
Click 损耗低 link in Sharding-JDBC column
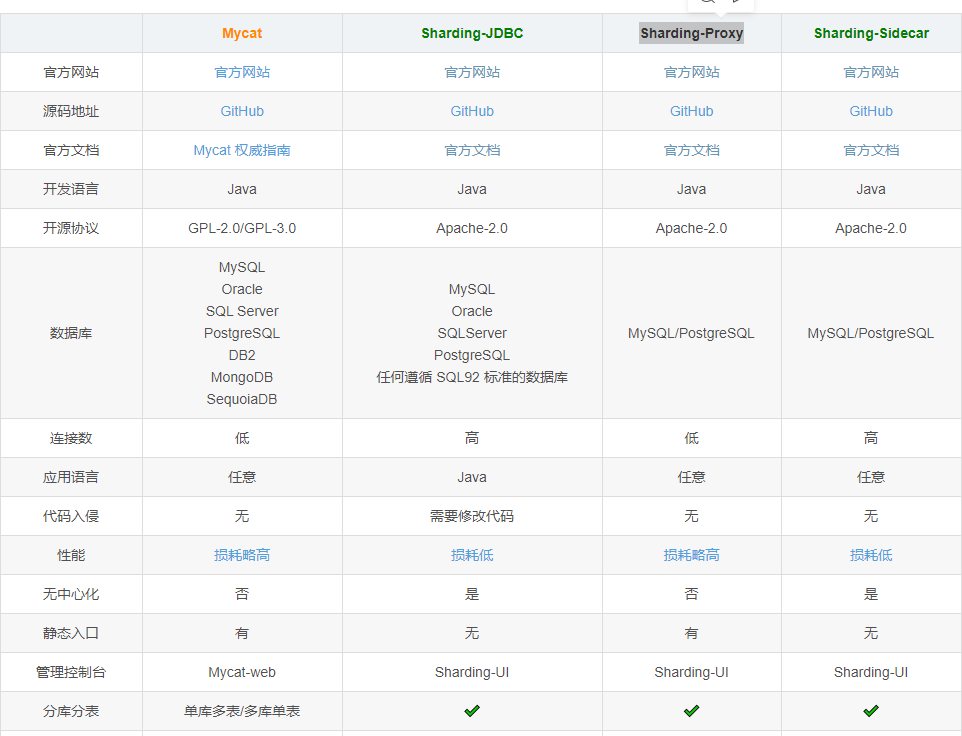tap(472, 555)
